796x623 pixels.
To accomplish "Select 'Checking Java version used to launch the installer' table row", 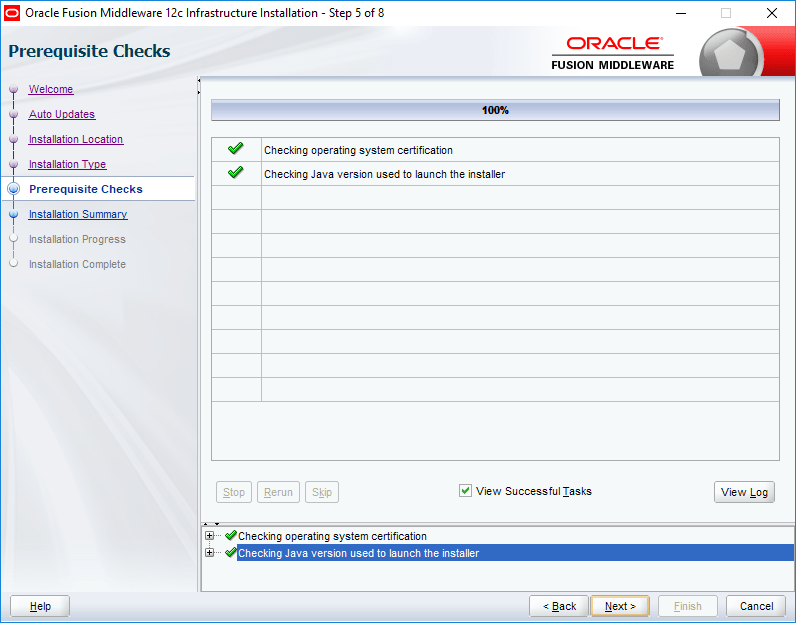I will point(495,174).
